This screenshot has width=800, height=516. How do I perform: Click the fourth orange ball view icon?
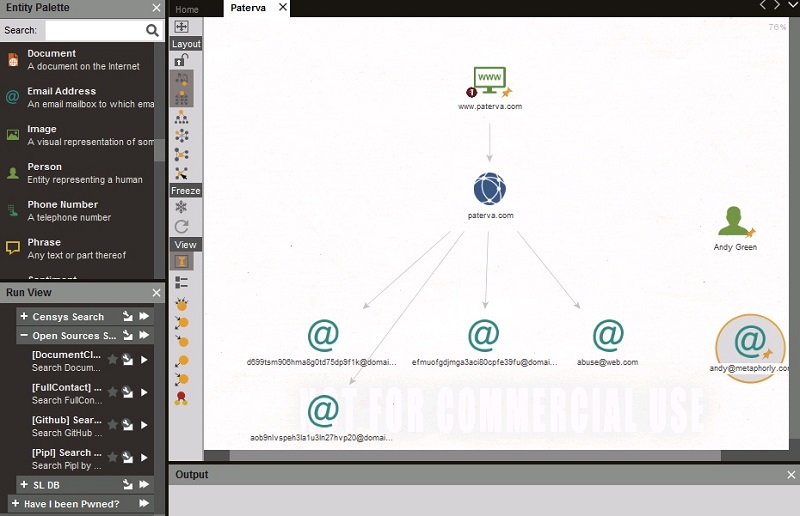[182, 360]
